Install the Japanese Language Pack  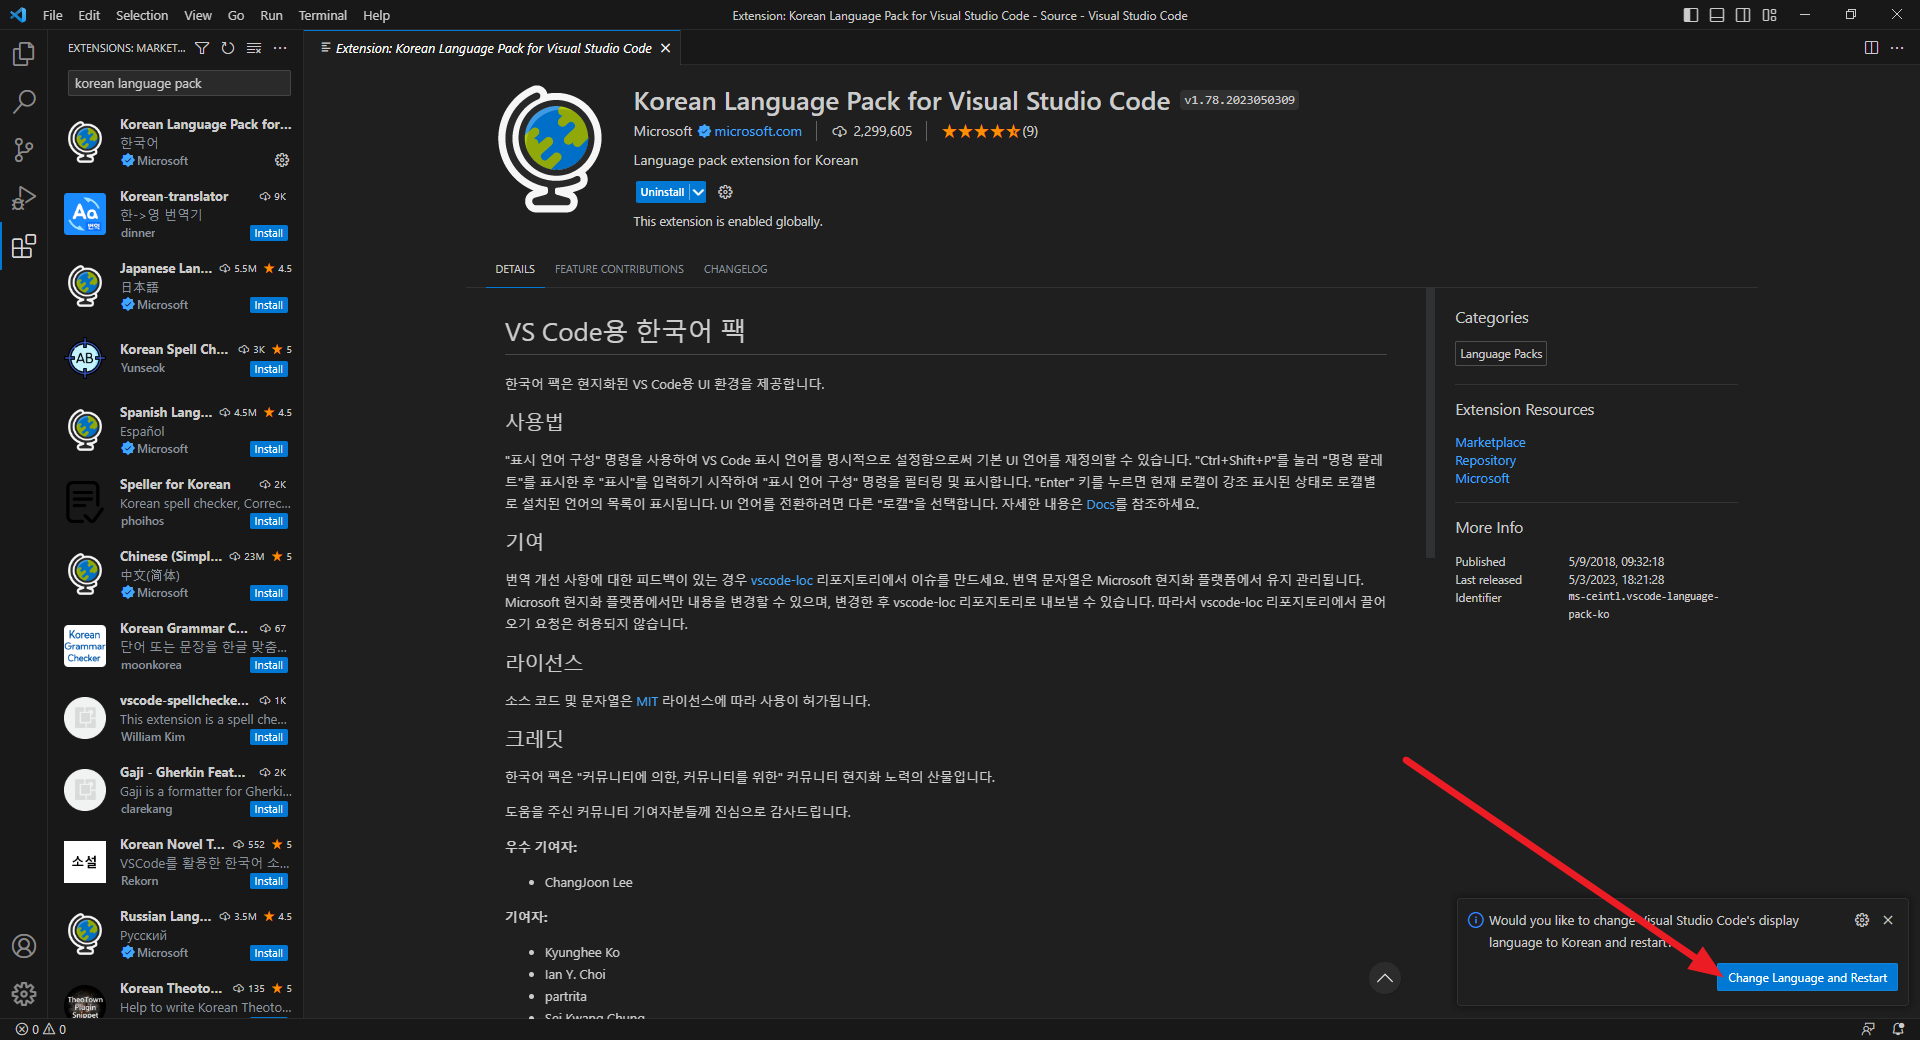[x=269, y=305]
